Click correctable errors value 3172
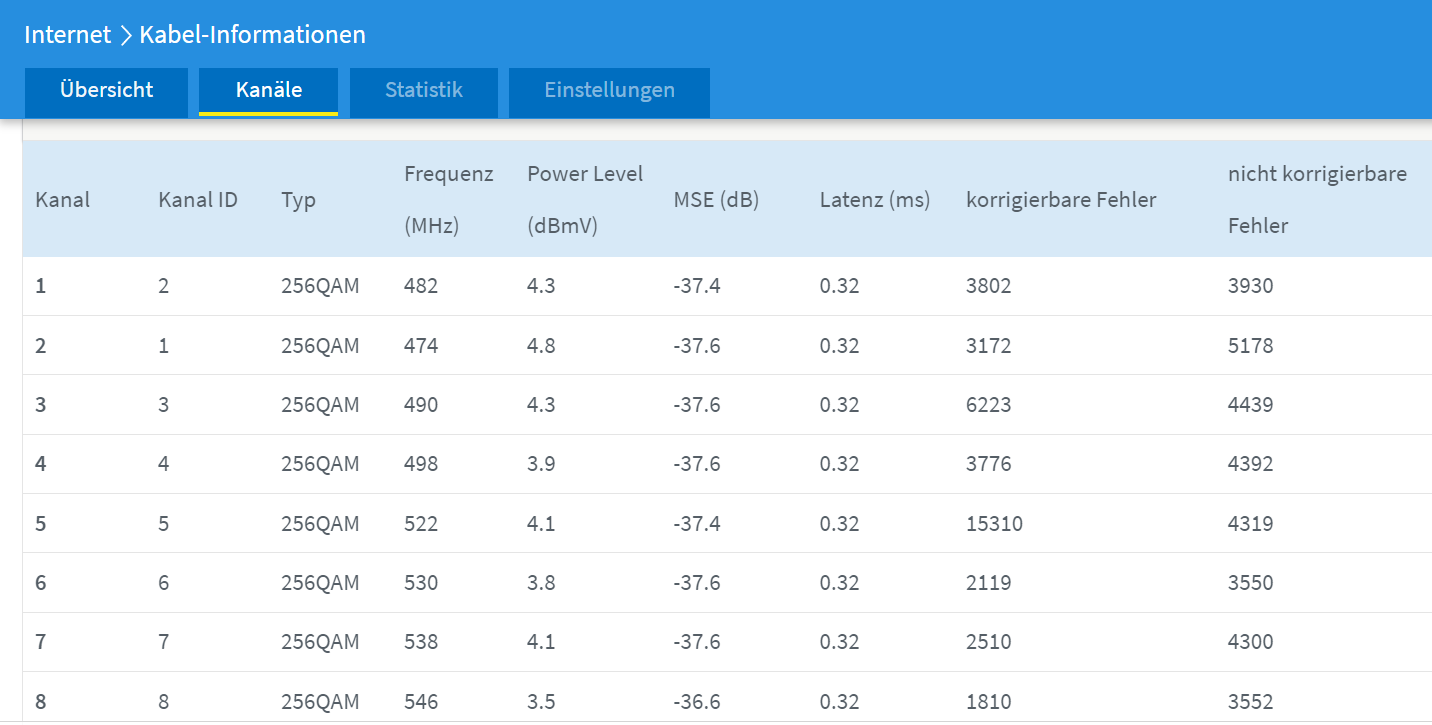Screen dimensions: 1432x725 (x=989, y=346)
